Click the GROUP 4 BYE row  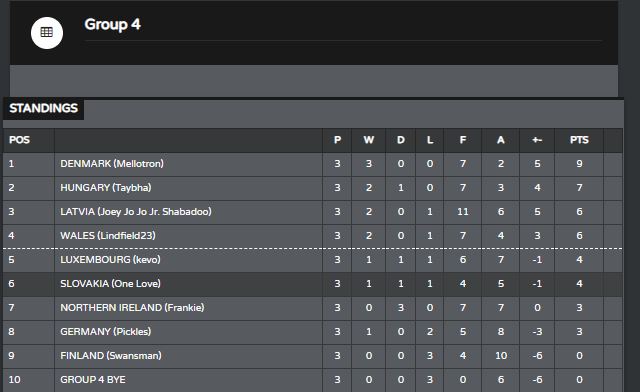[313, 380]
